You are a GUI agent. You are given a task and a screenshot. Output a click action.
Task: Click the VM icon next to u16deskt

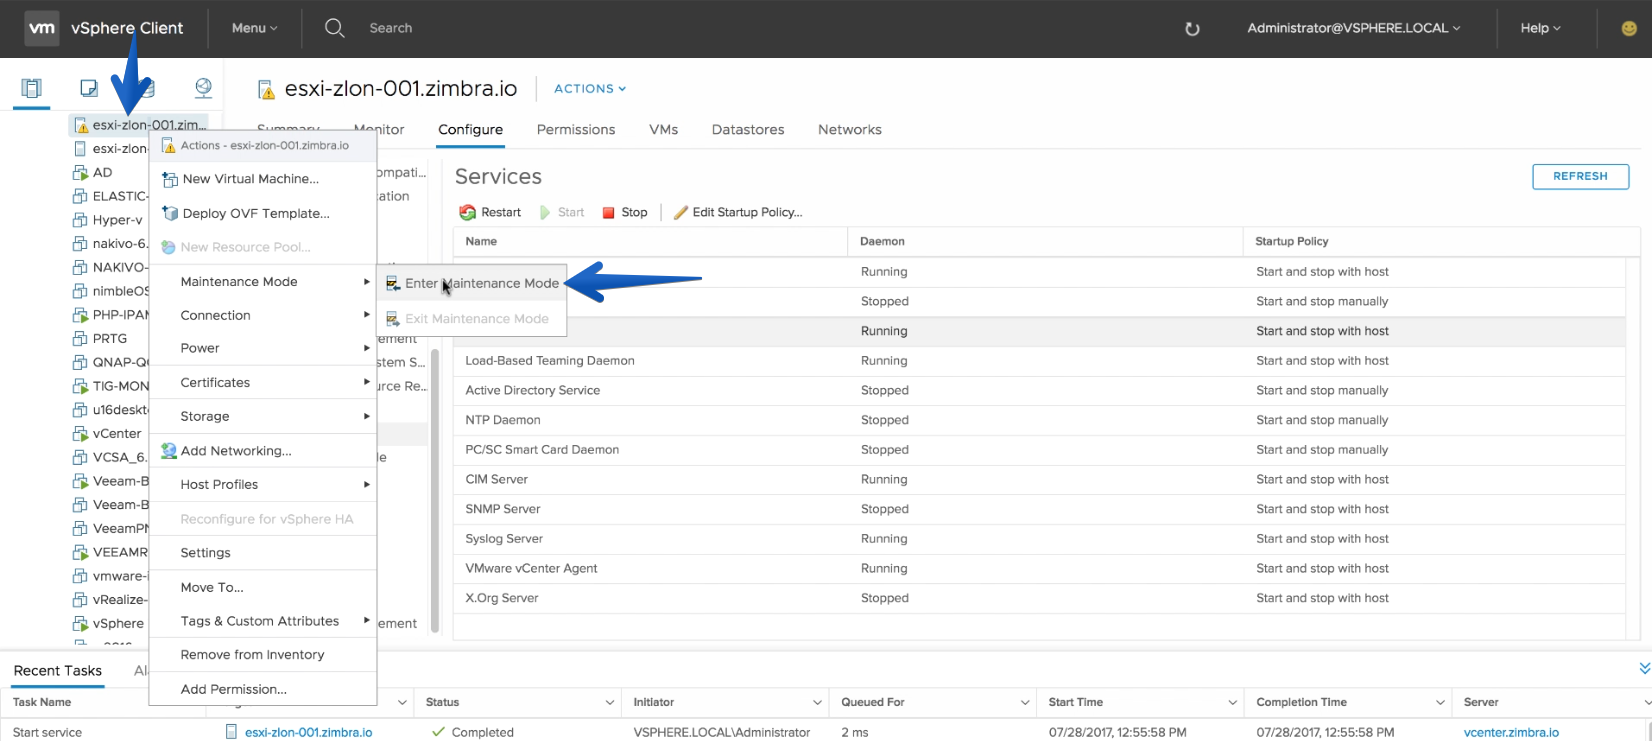(81, 410)
